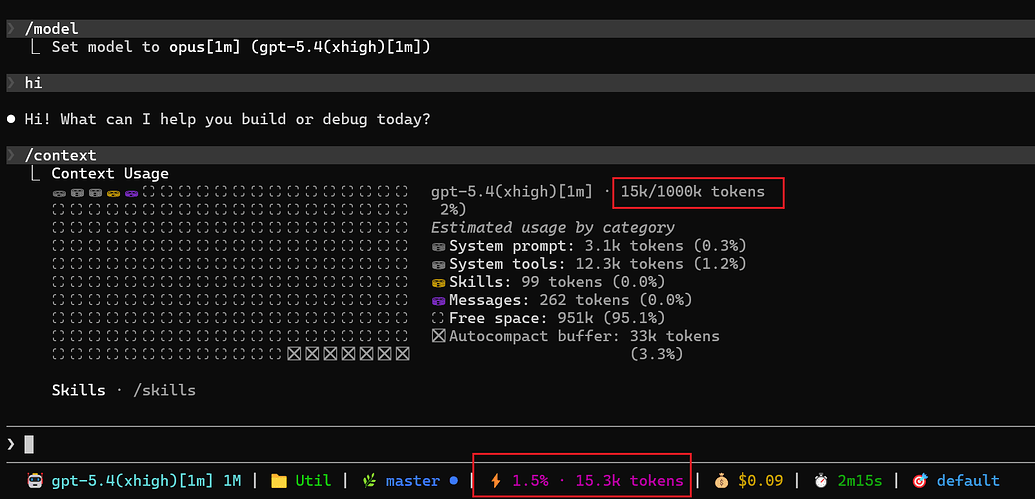The height and width of the screenshot is (499, 1035).
Task: Click the blue dot after master
Action: [453, 481]
